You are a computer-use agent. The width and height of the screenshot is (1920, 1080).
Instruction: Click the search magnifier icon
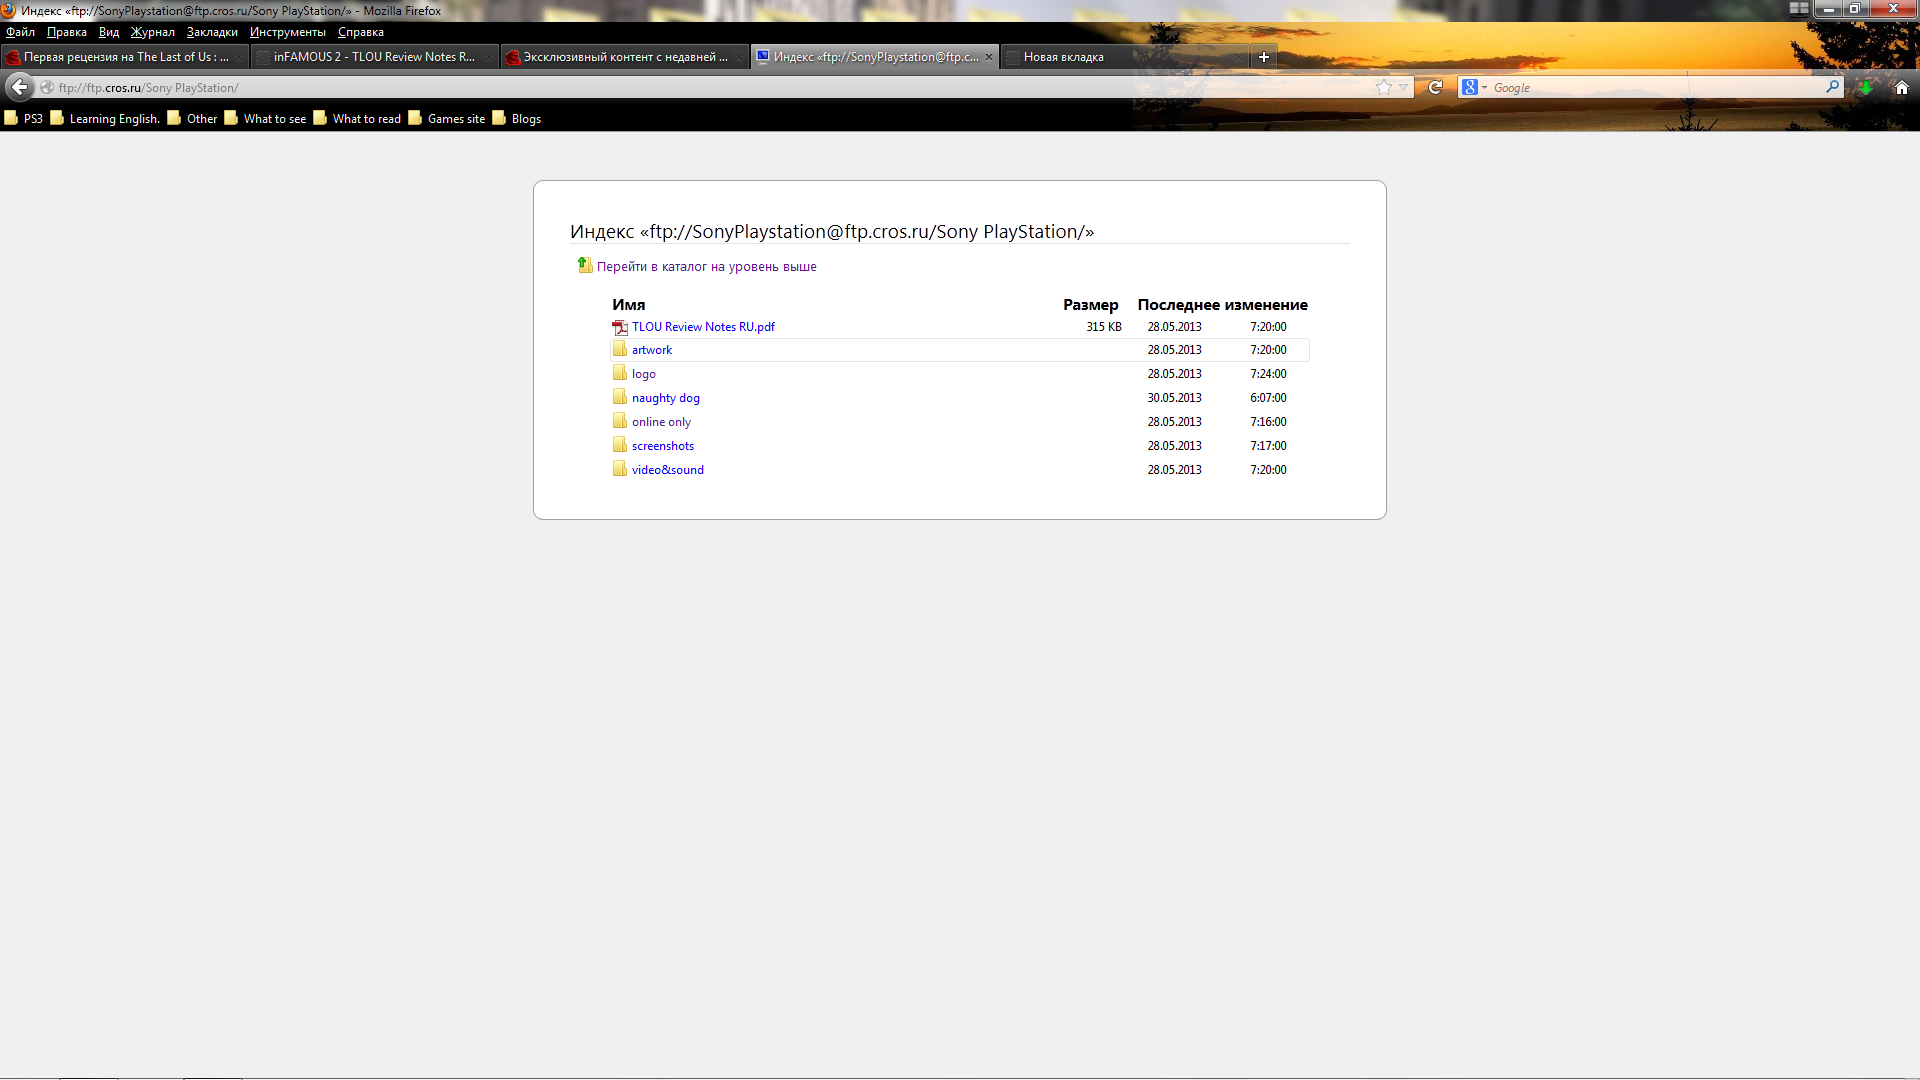pyautogui.click(x=1832, y=87)
